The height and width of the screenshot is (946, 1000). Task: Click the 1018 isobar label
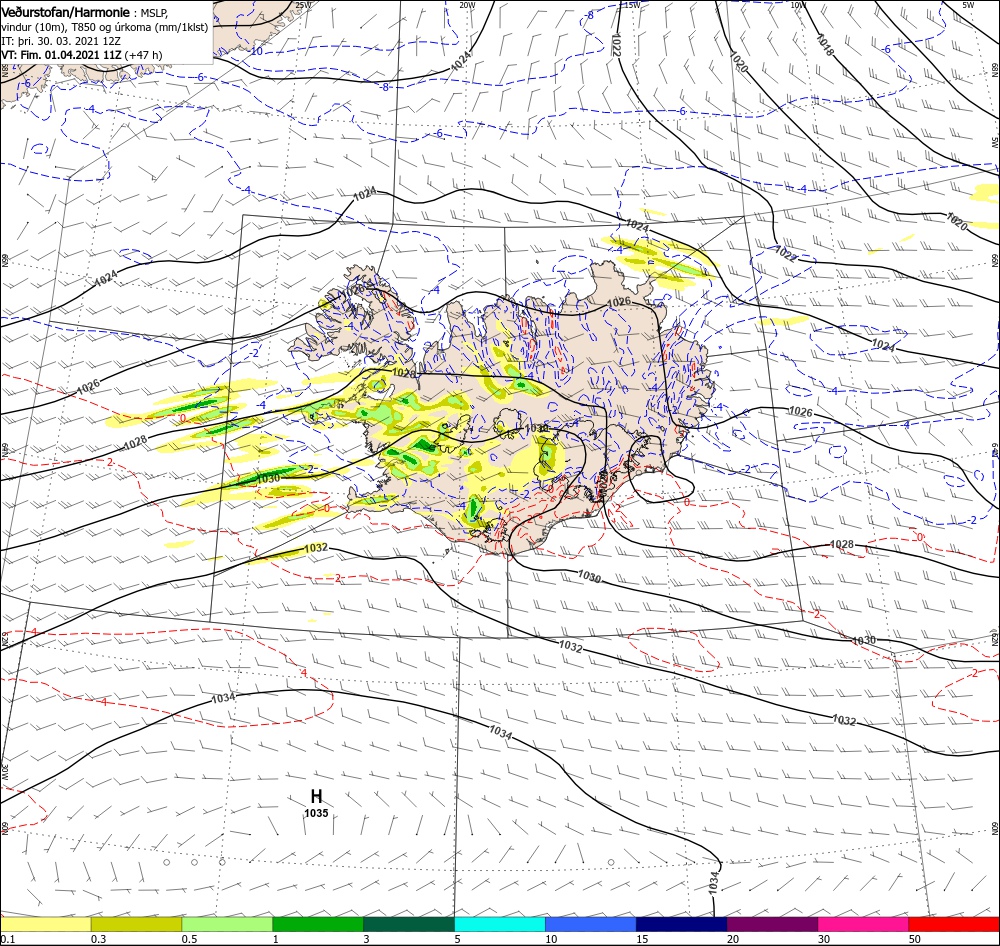[x=825, y=46]
